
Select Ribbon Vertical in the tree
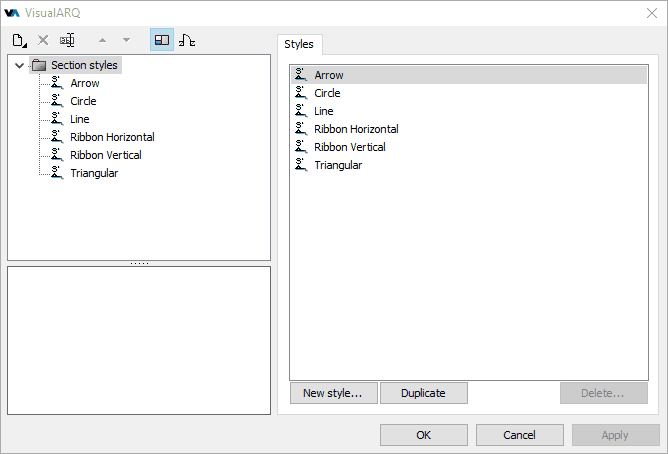point(106,155)
